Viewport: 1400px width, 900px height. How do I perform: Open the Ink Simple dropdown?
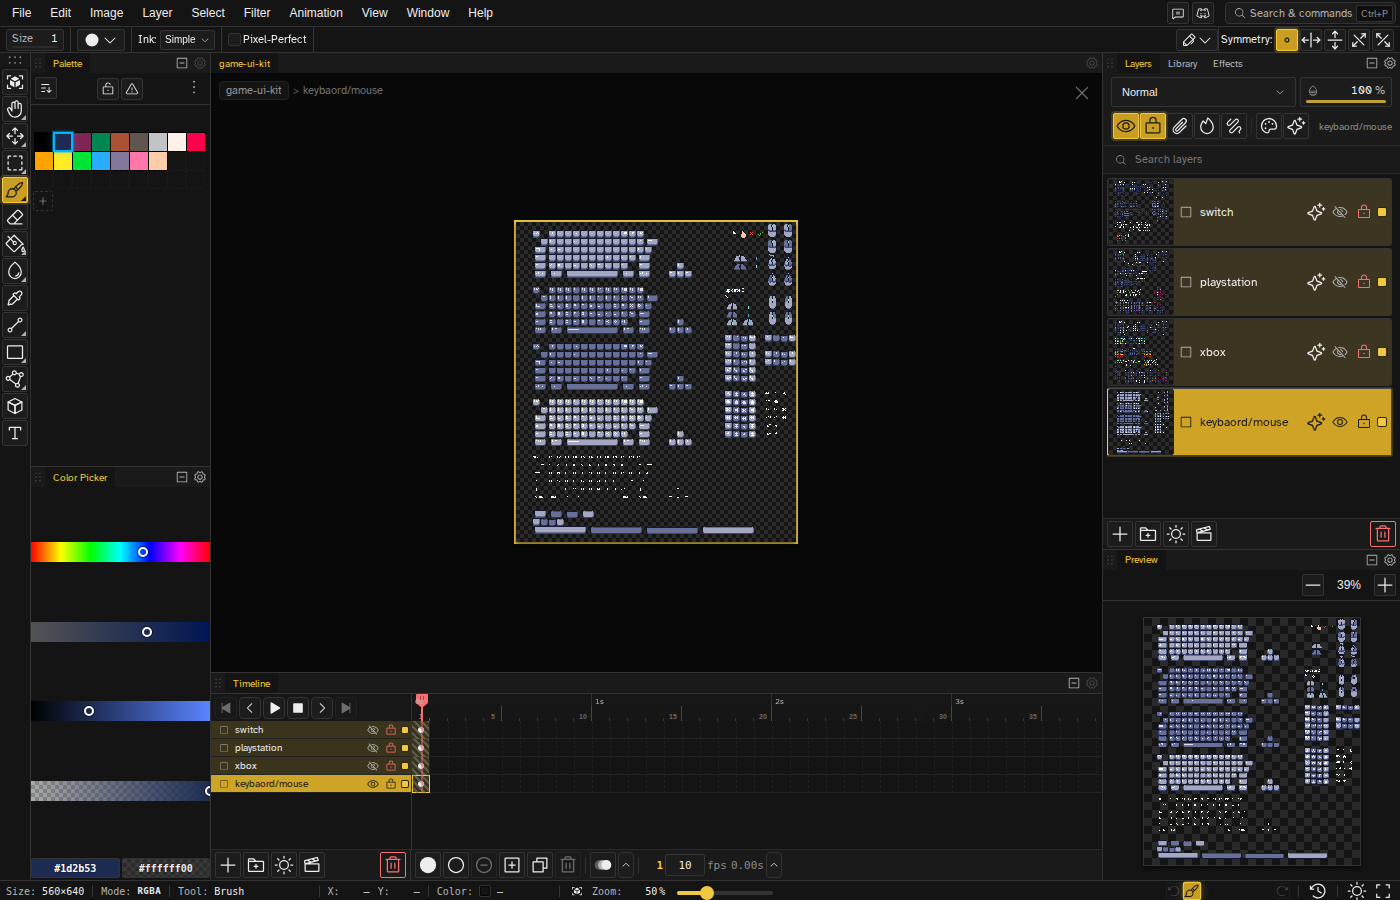187,40
